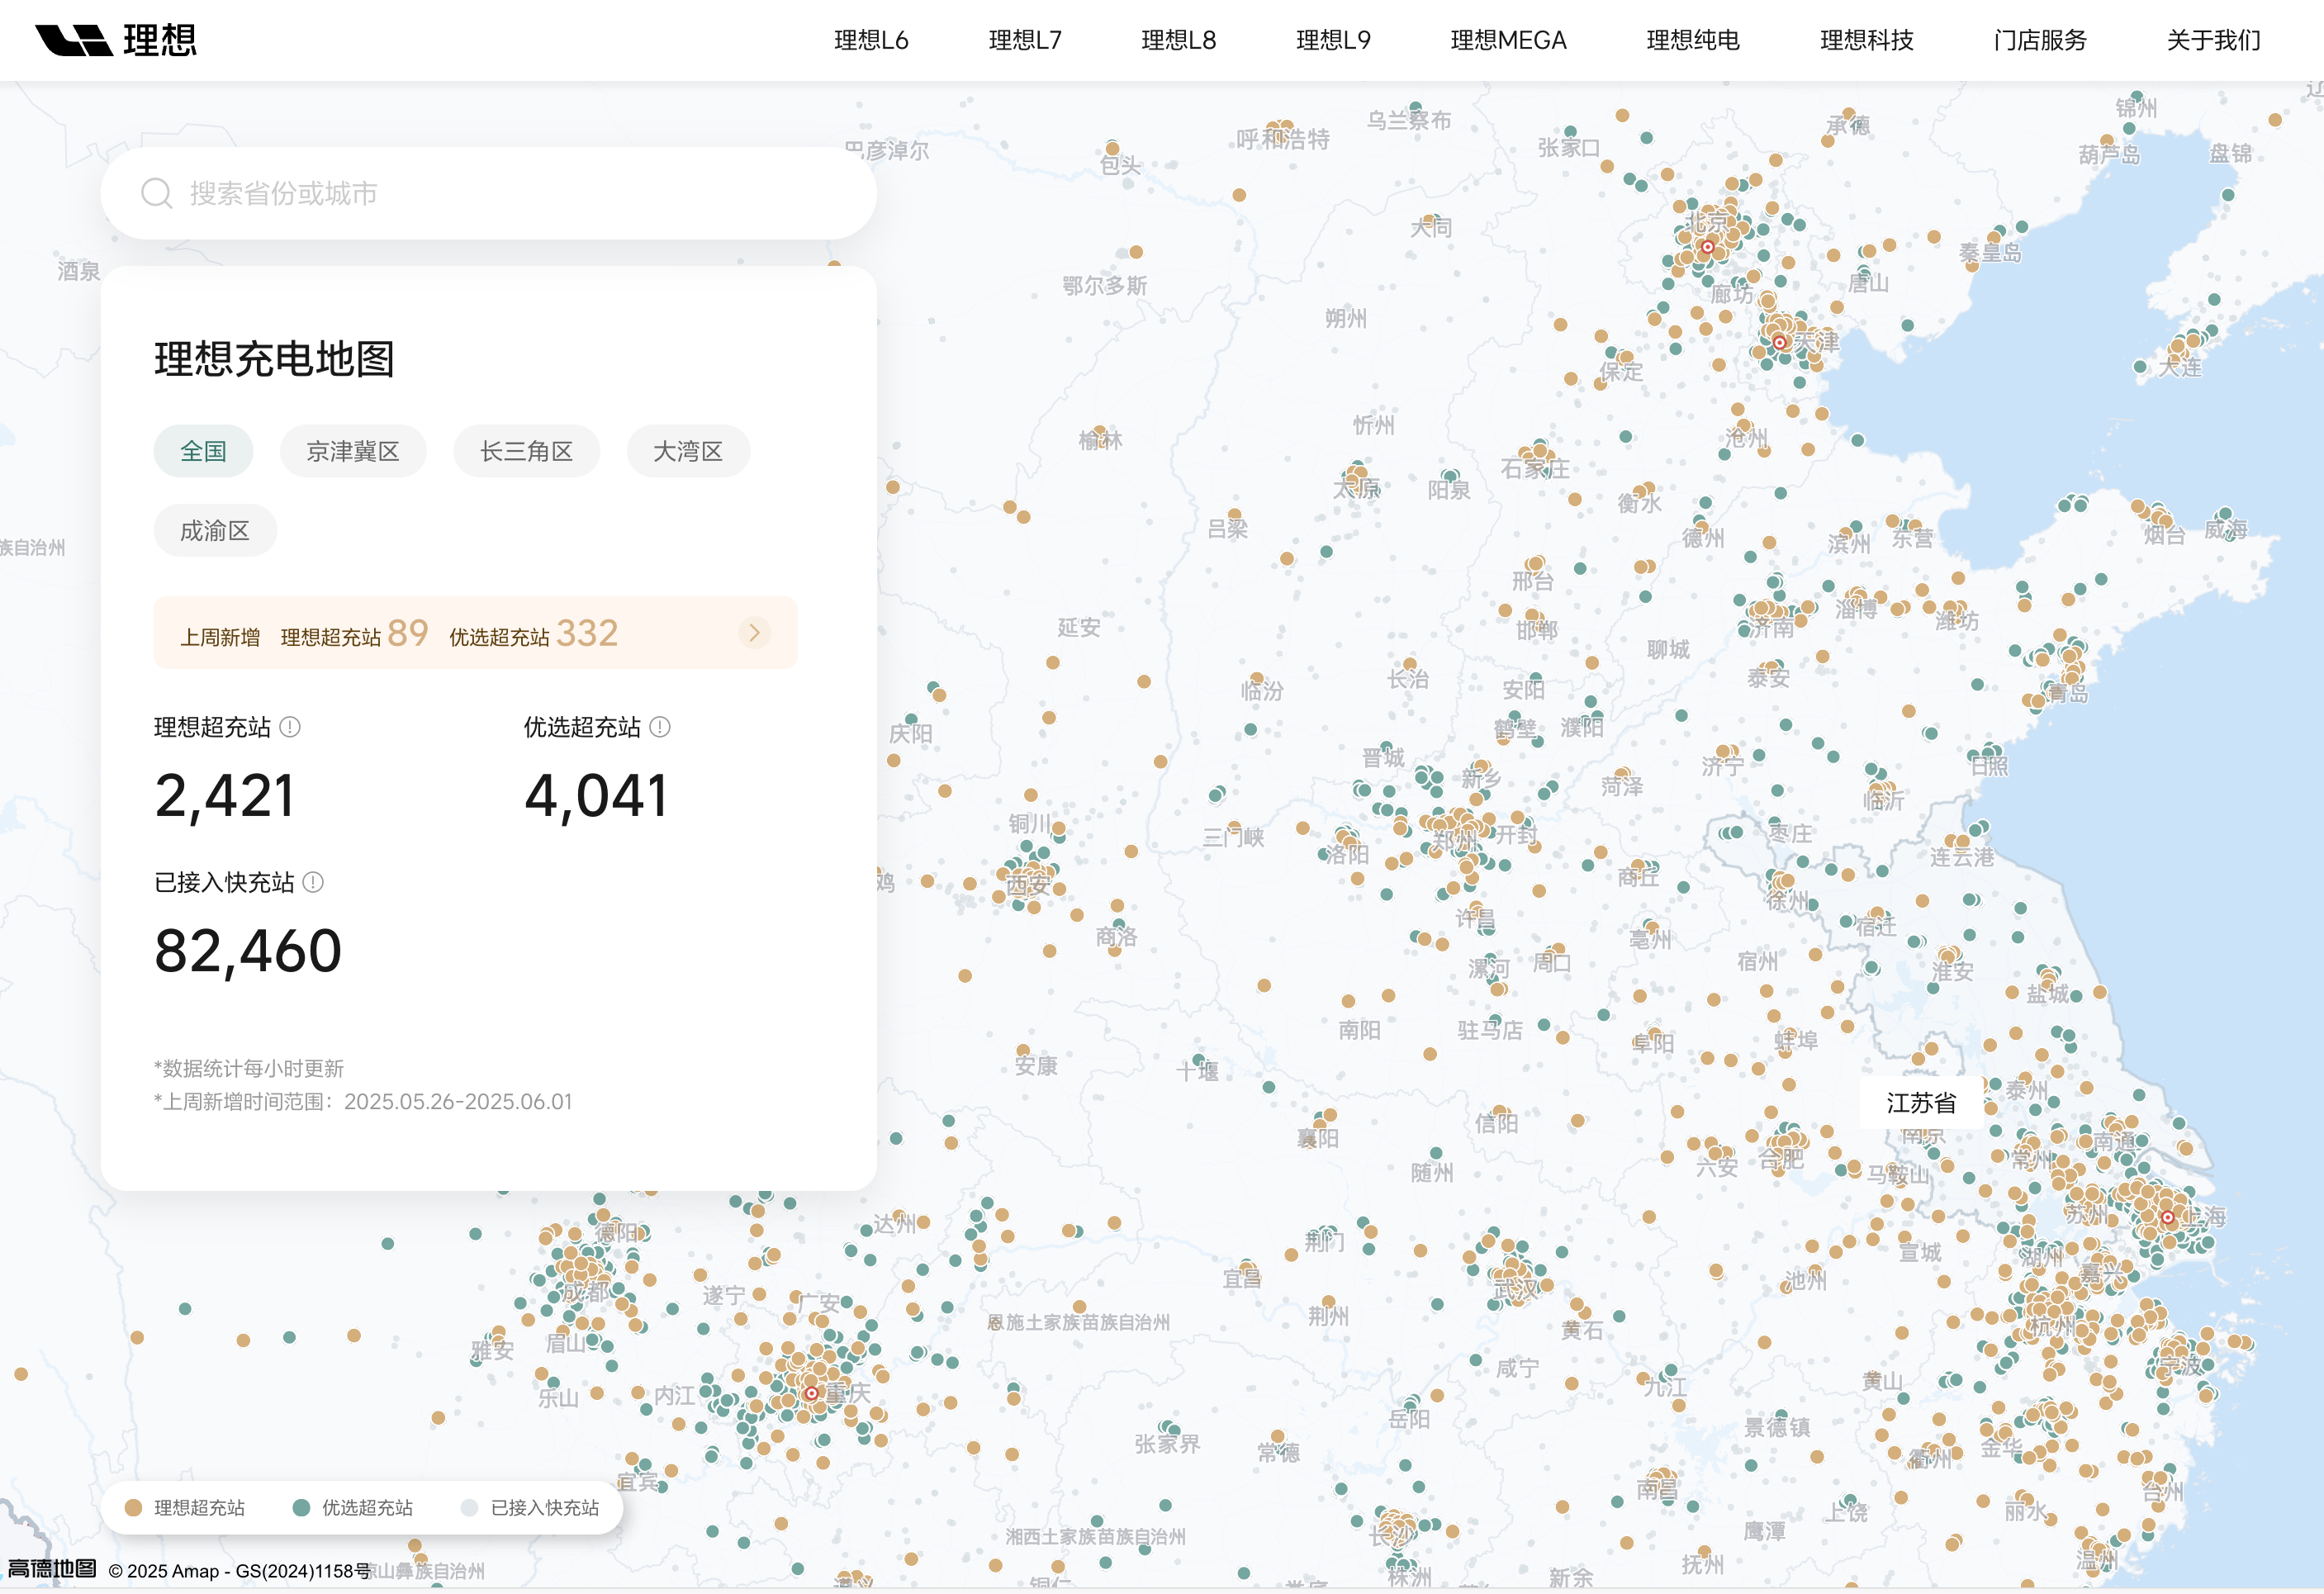The image size is (2324, 1594).
Task: Click the 上周新增时间范围 date note
Action: pyautogui.click(x=363, y=1101)
